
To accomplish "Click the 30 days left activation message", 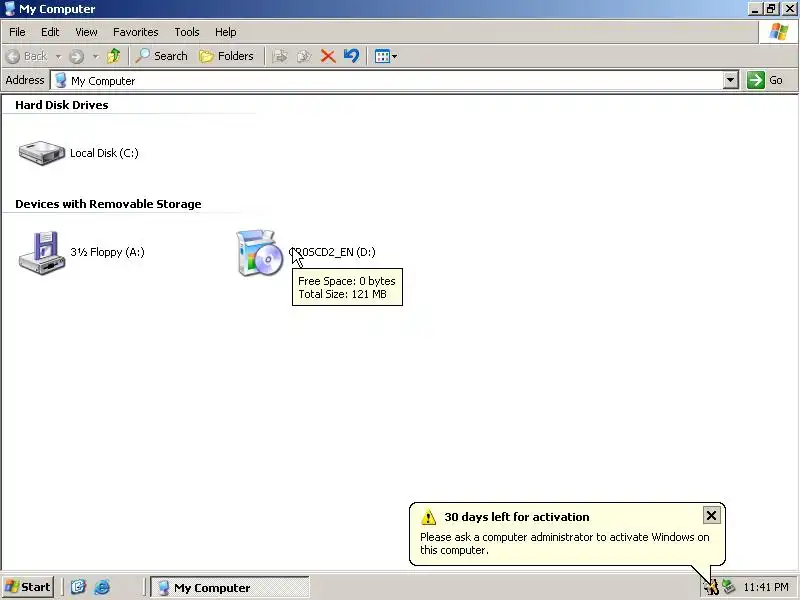I will [x=517, y=517].
